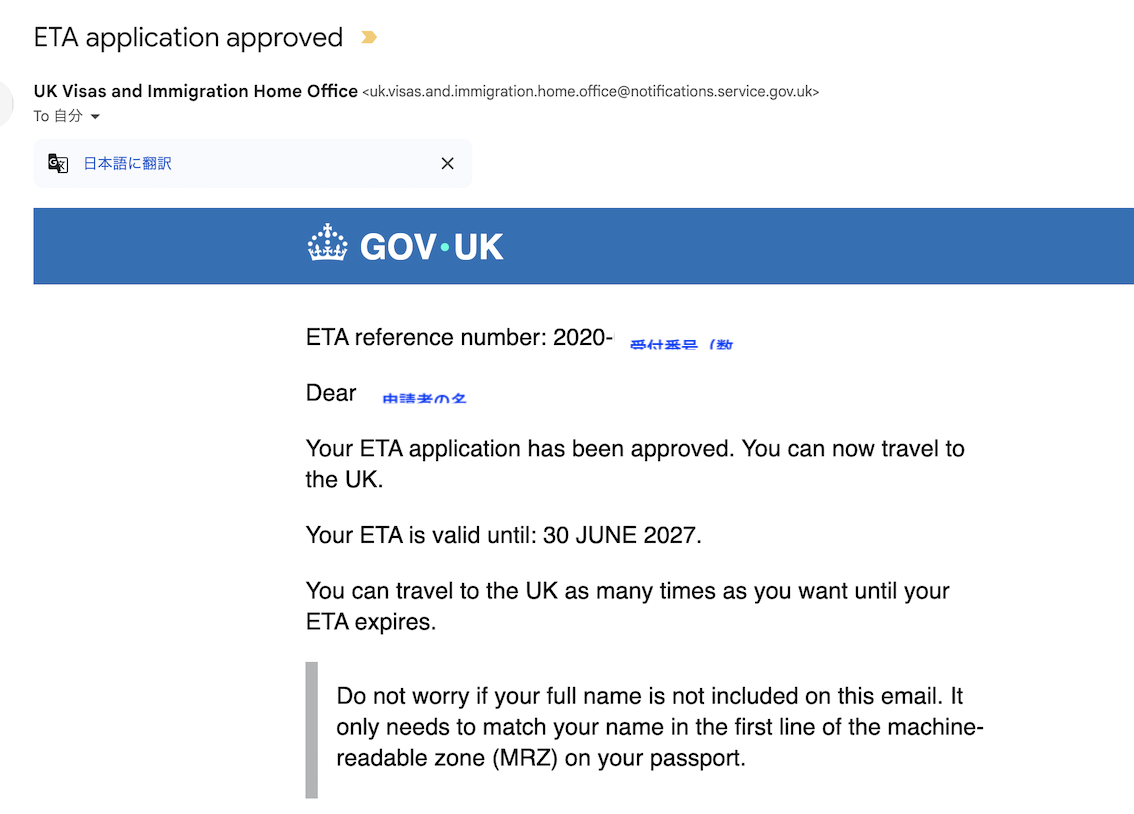Click the 日本語に翻訳 translate link
This screenshot has height=814, width=1134.
click(x=127, y=163)
